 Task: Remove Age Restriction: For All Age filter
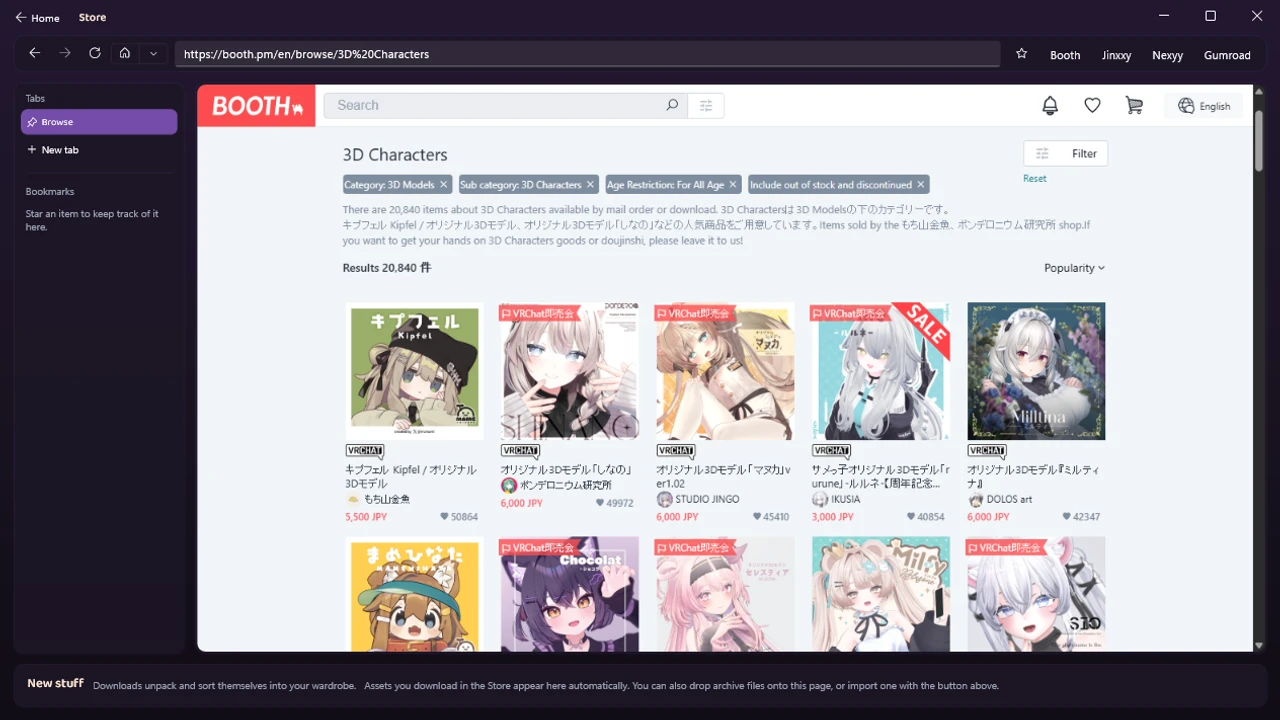click(733, 185)
